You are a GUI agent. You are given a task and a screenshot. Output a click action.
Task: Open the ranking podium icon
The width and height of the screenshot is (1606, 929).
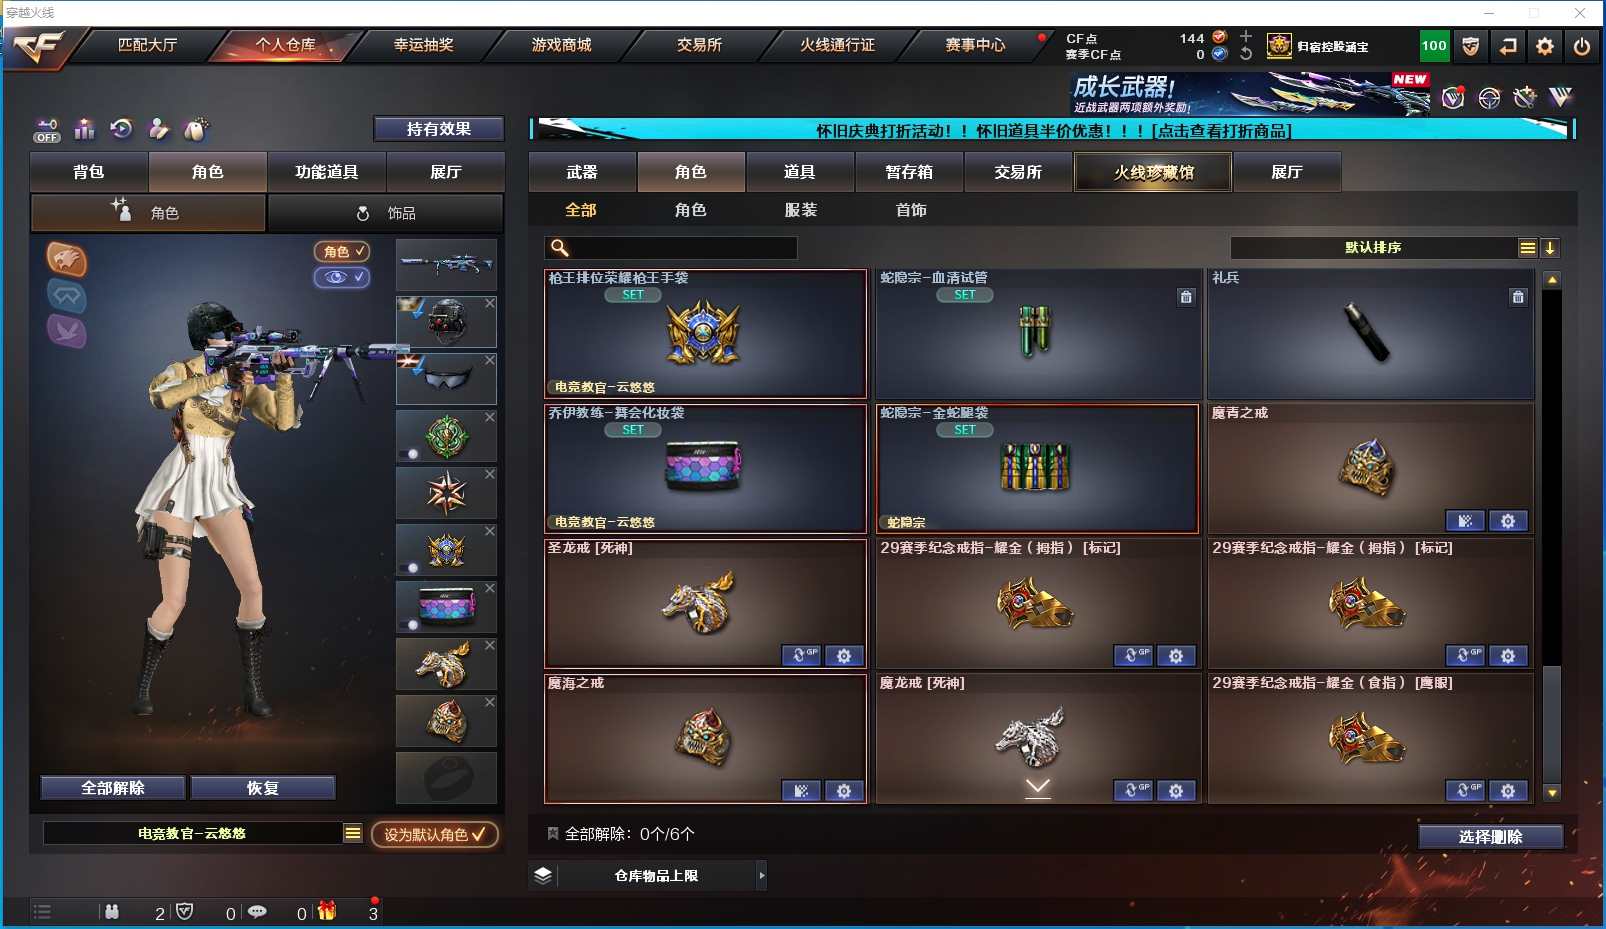tap(84, 129)
